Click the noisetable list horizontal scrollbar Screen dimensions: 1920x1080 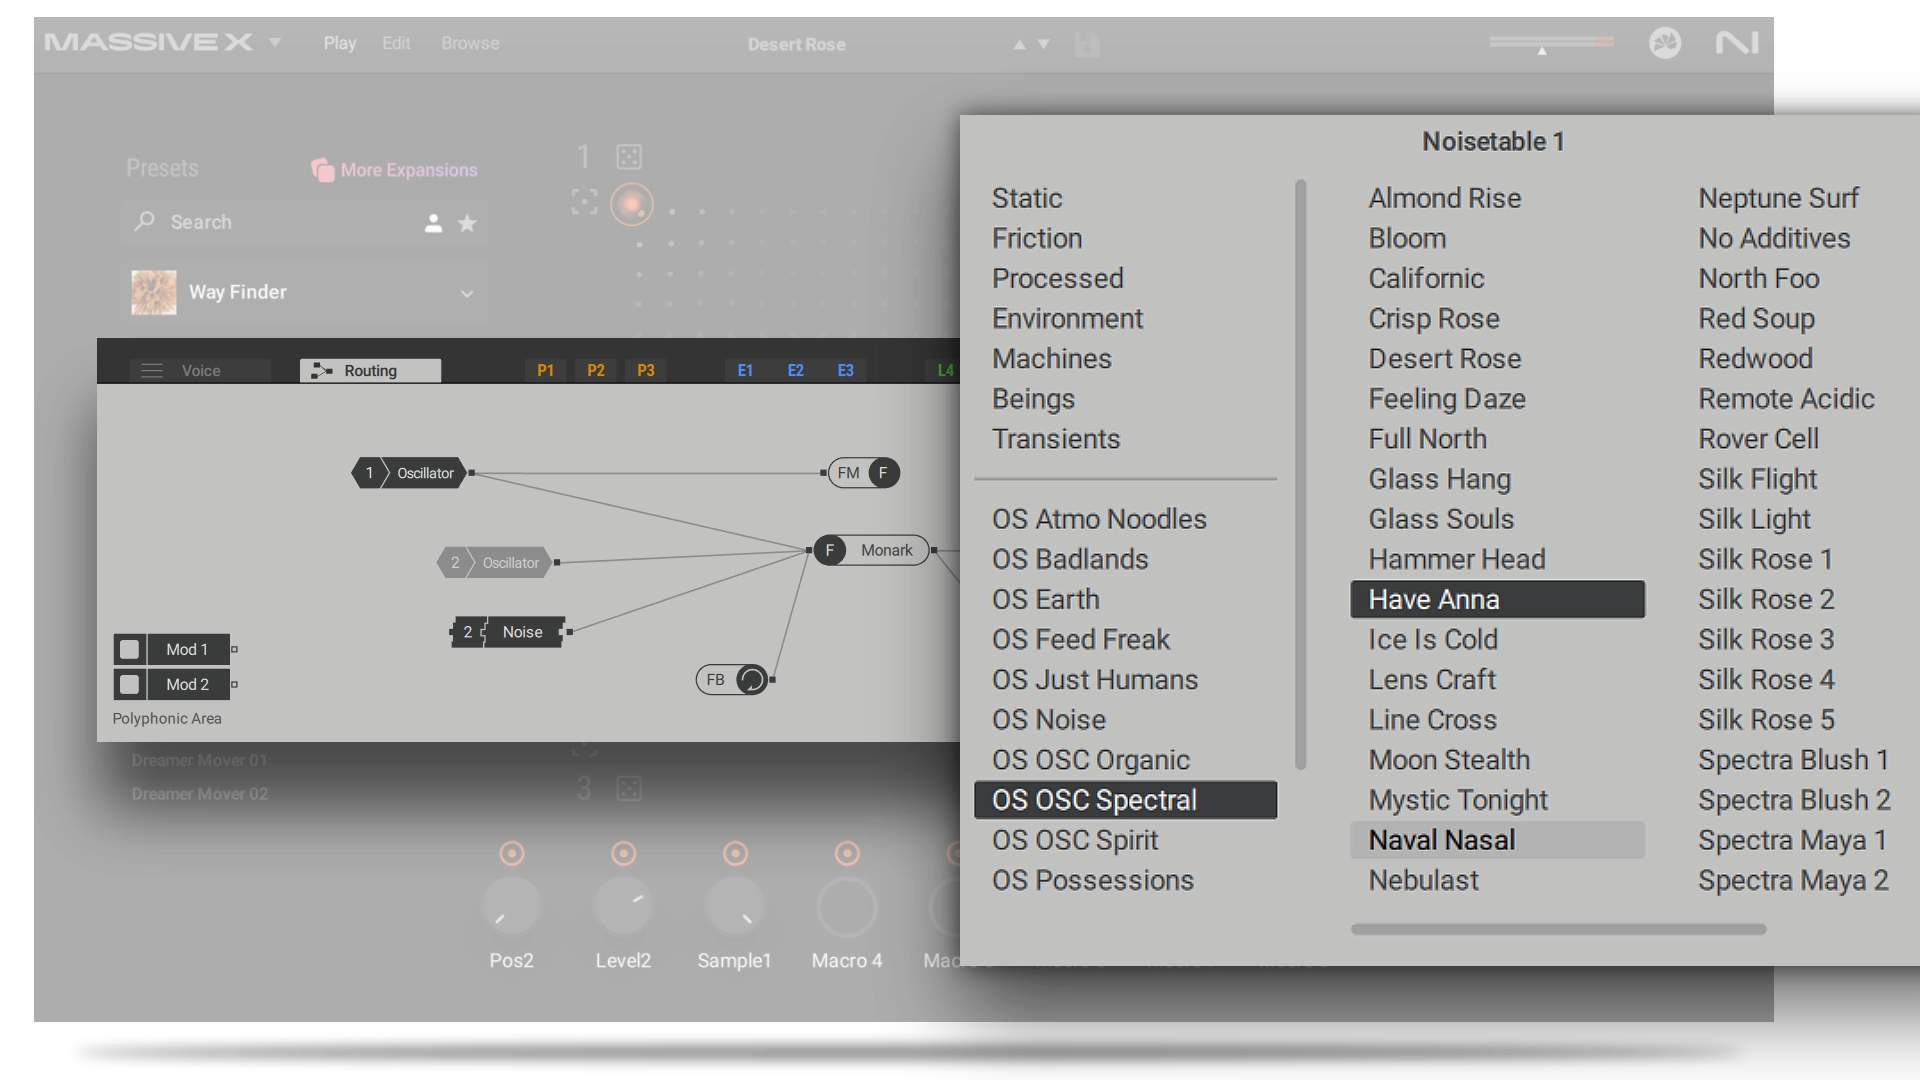click(x=1558, y=929)
